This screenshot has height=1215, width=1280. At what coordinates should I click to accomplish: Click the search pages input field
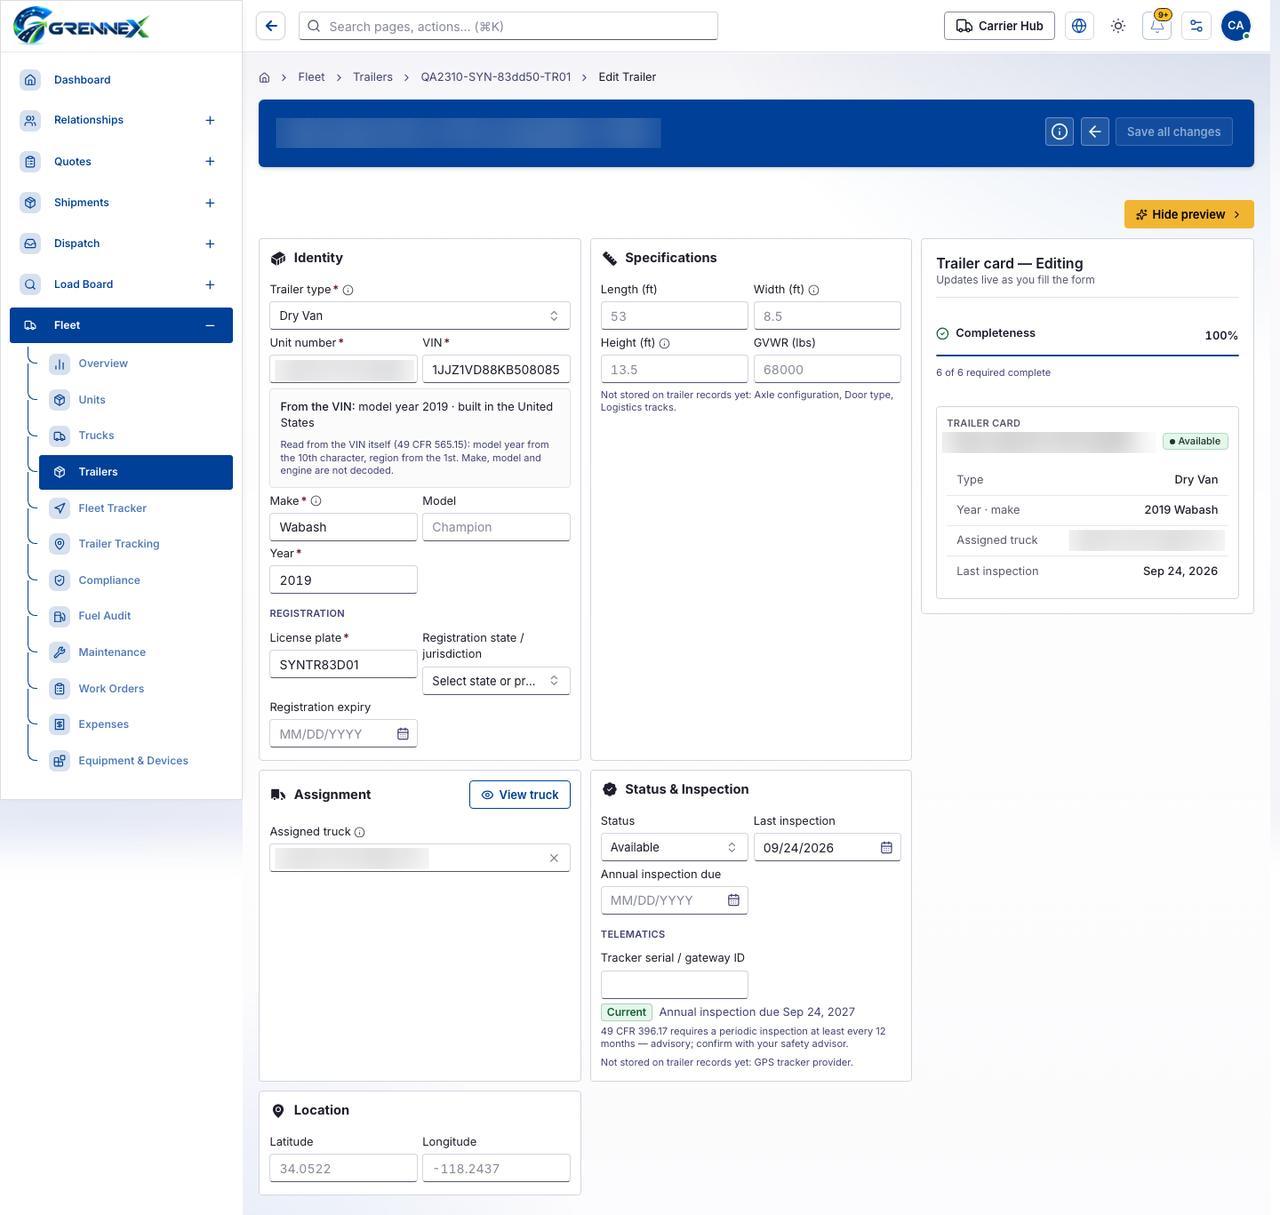pos(508,26)
